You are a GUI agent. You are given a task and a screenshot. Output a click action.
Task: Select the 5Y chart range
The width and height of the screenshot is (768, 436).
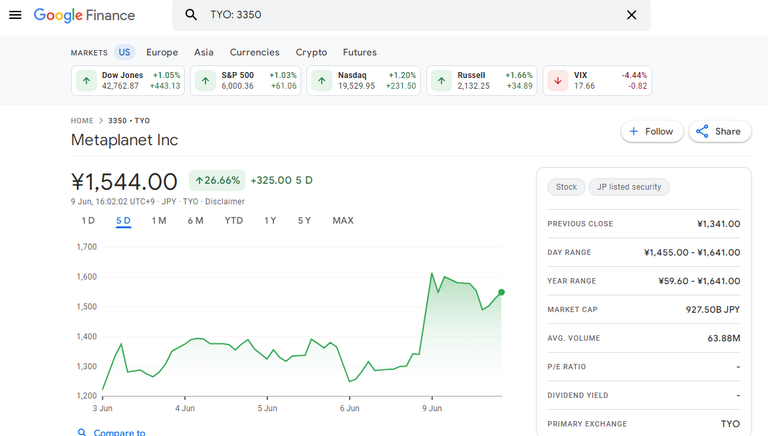click(304, 220)
